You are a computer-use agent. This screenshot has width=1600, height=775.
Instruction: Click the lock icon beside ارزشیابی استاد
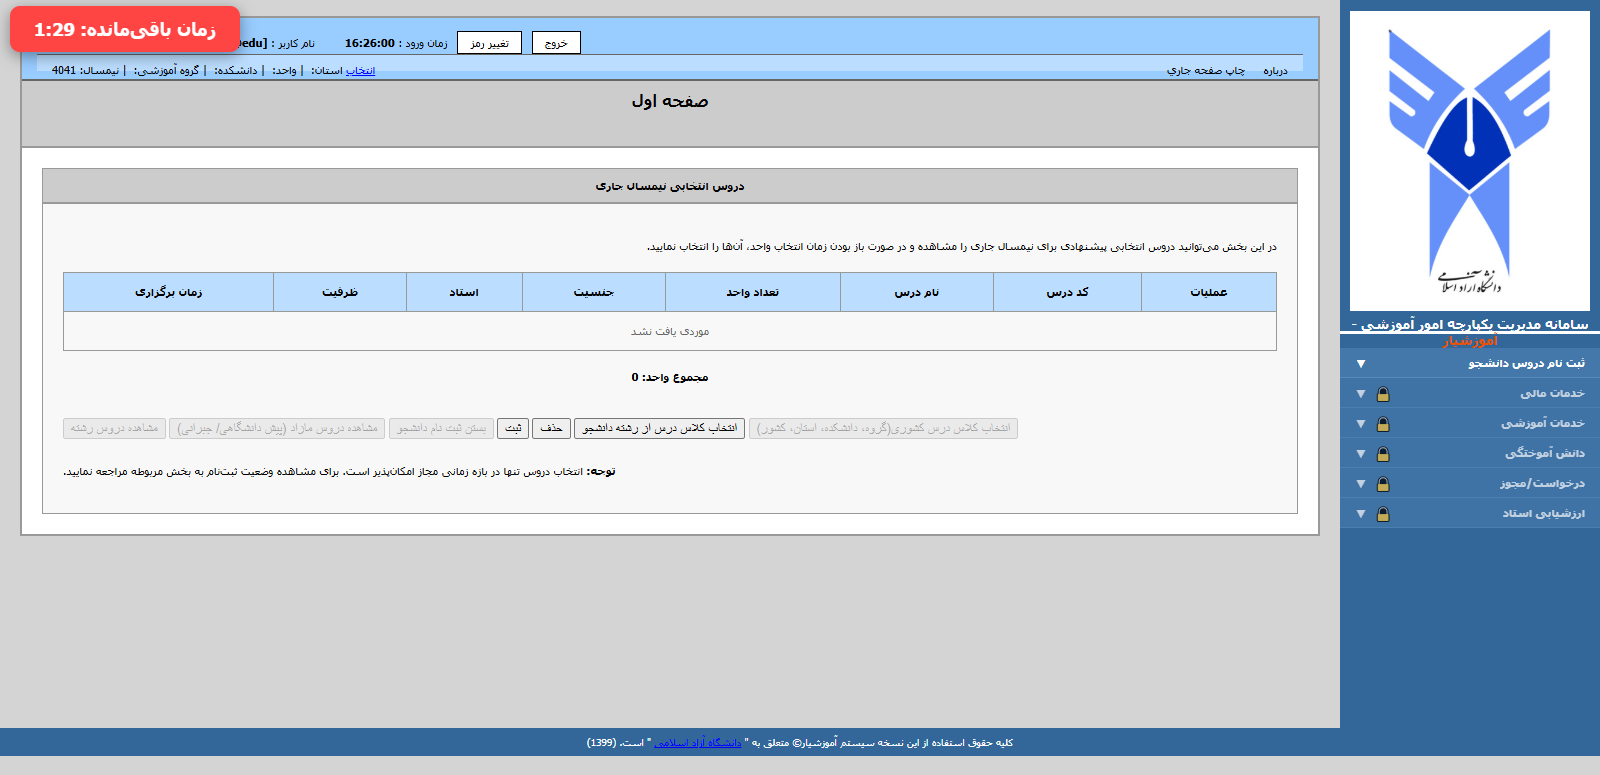pyautogui.click(x=1383, y=514)
